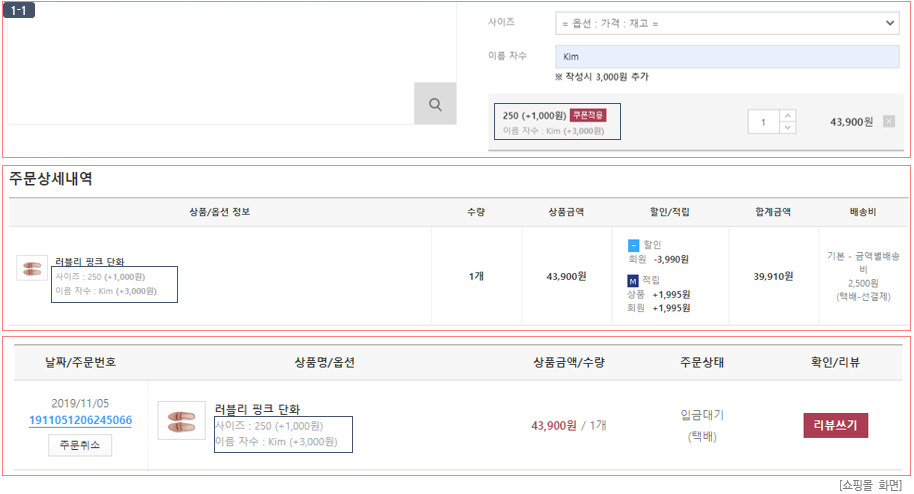The height and width of the screenshot is (494, 914).
Task: Click the 이름 자수 input containing Kim
Action: point(727,57)
